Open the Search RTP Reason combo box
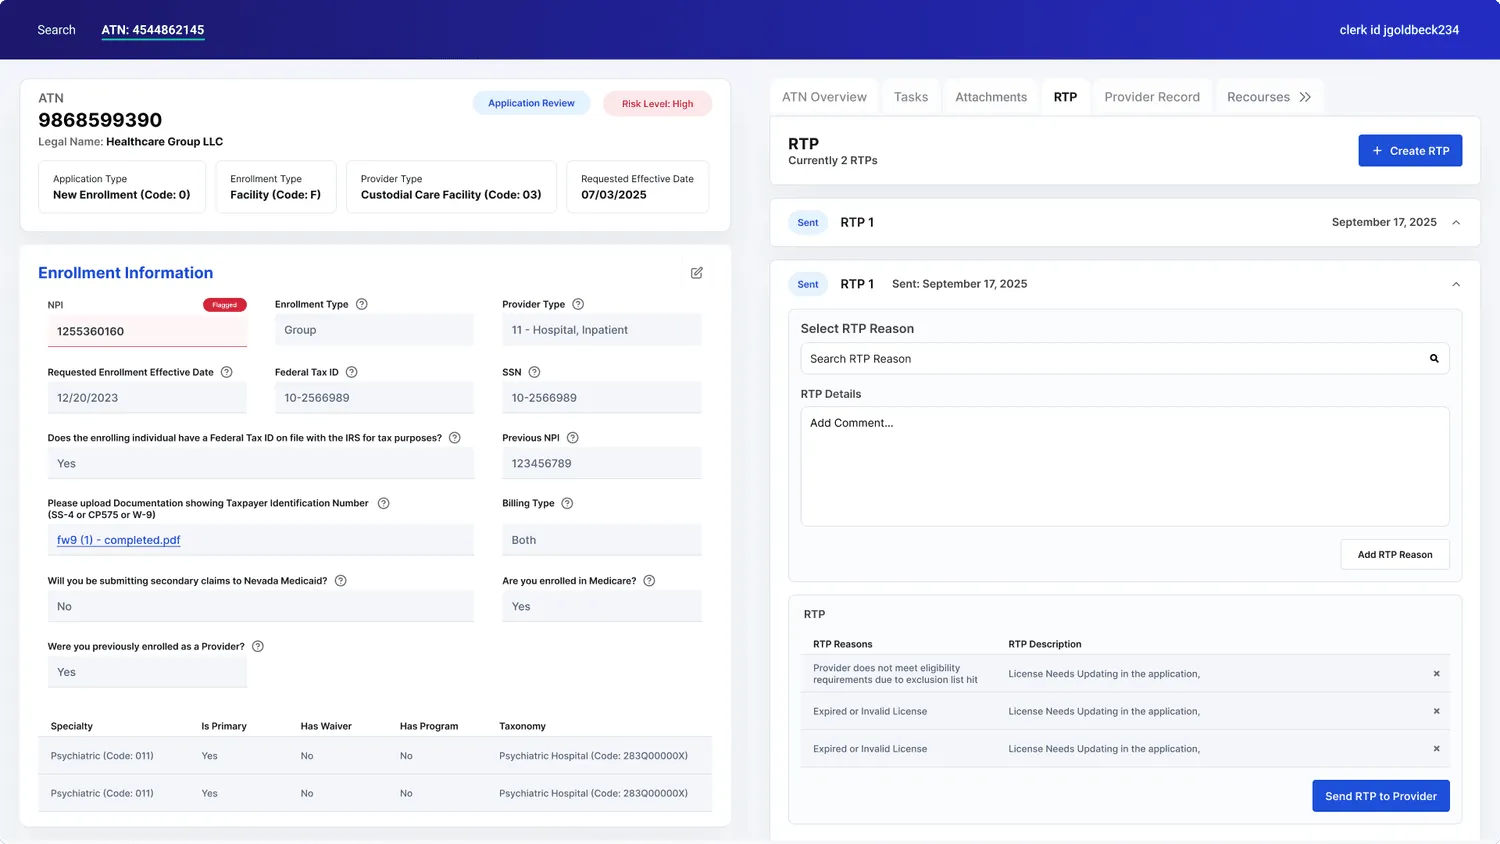The image size is (1500, 844). (1125, 359)
